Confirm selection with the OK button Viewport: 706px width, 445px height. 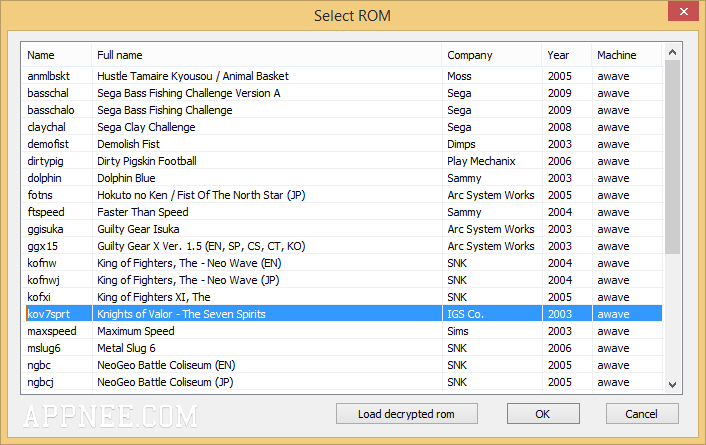coord(543,413)
